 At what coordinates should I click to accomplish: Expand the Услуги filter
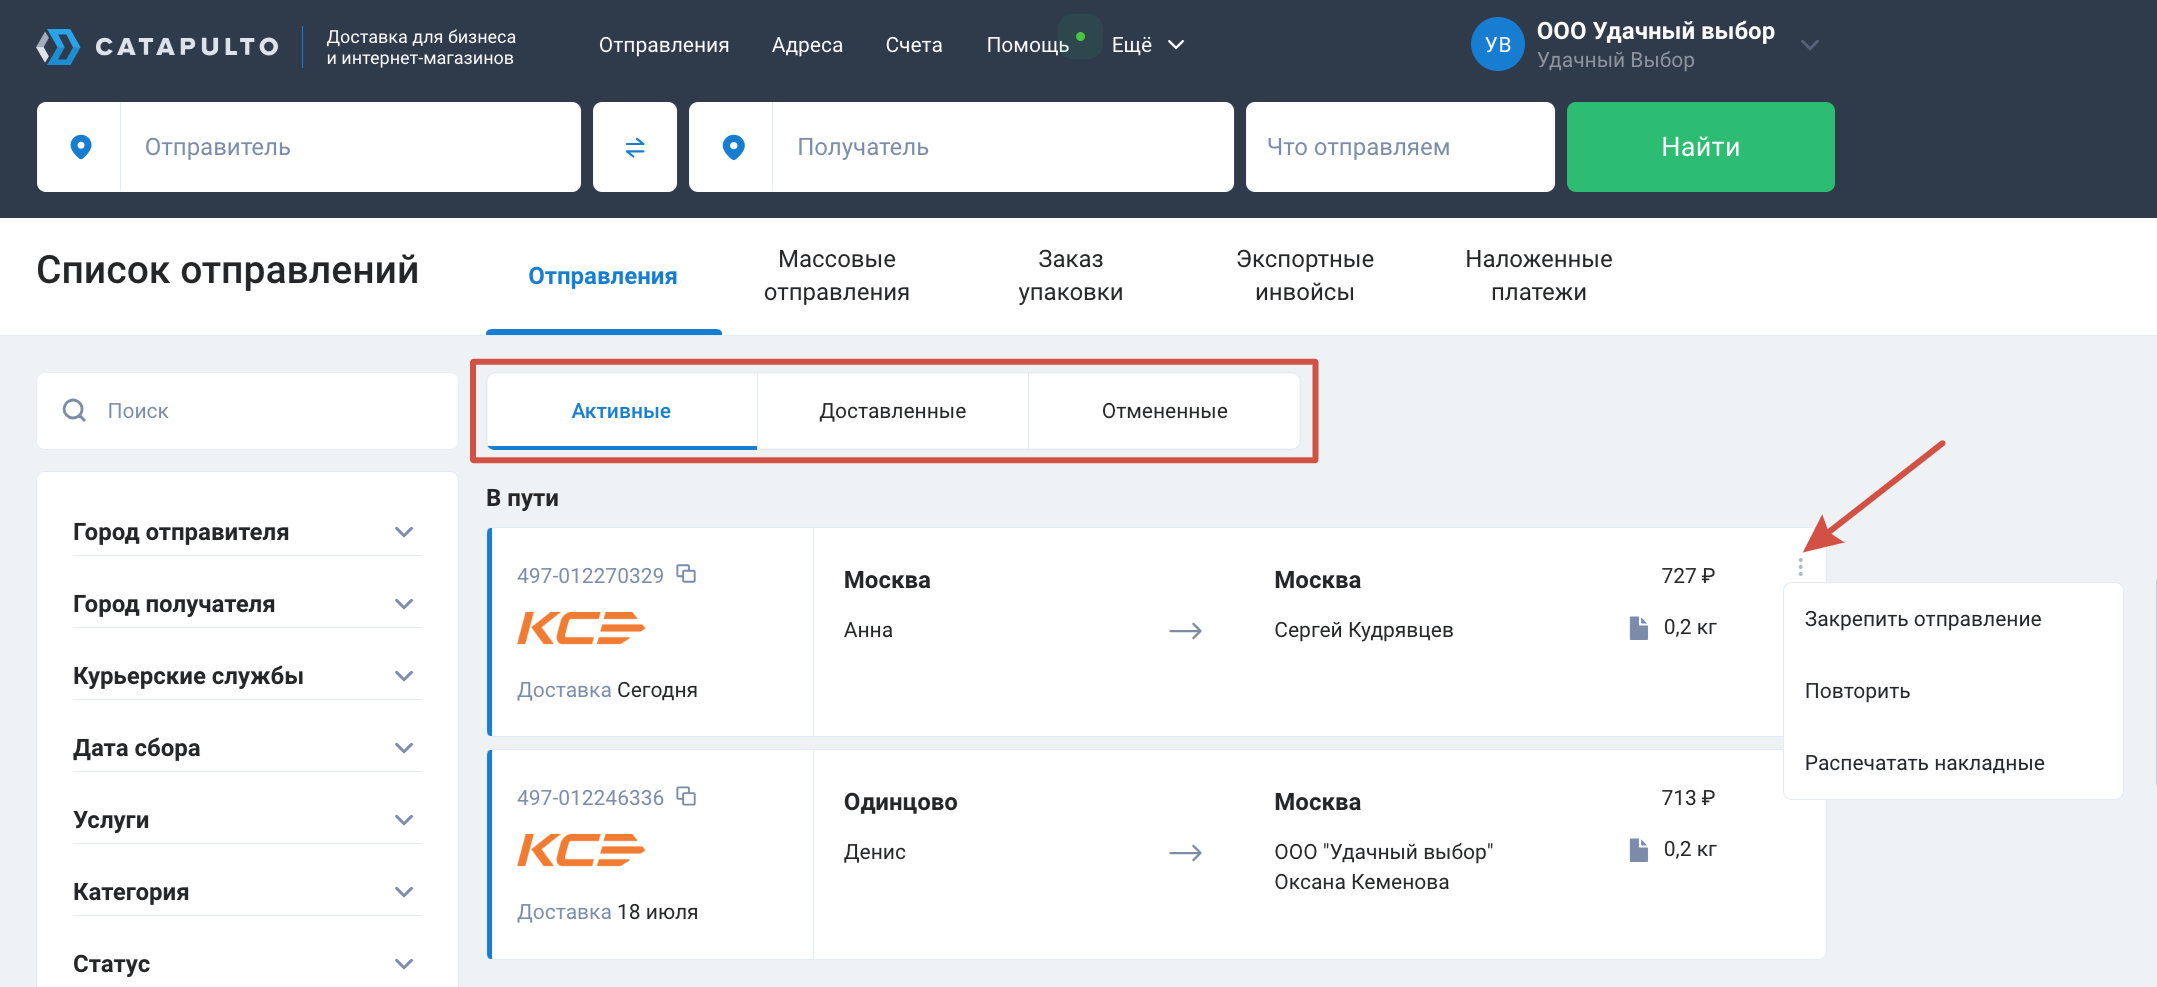(247, 820)
